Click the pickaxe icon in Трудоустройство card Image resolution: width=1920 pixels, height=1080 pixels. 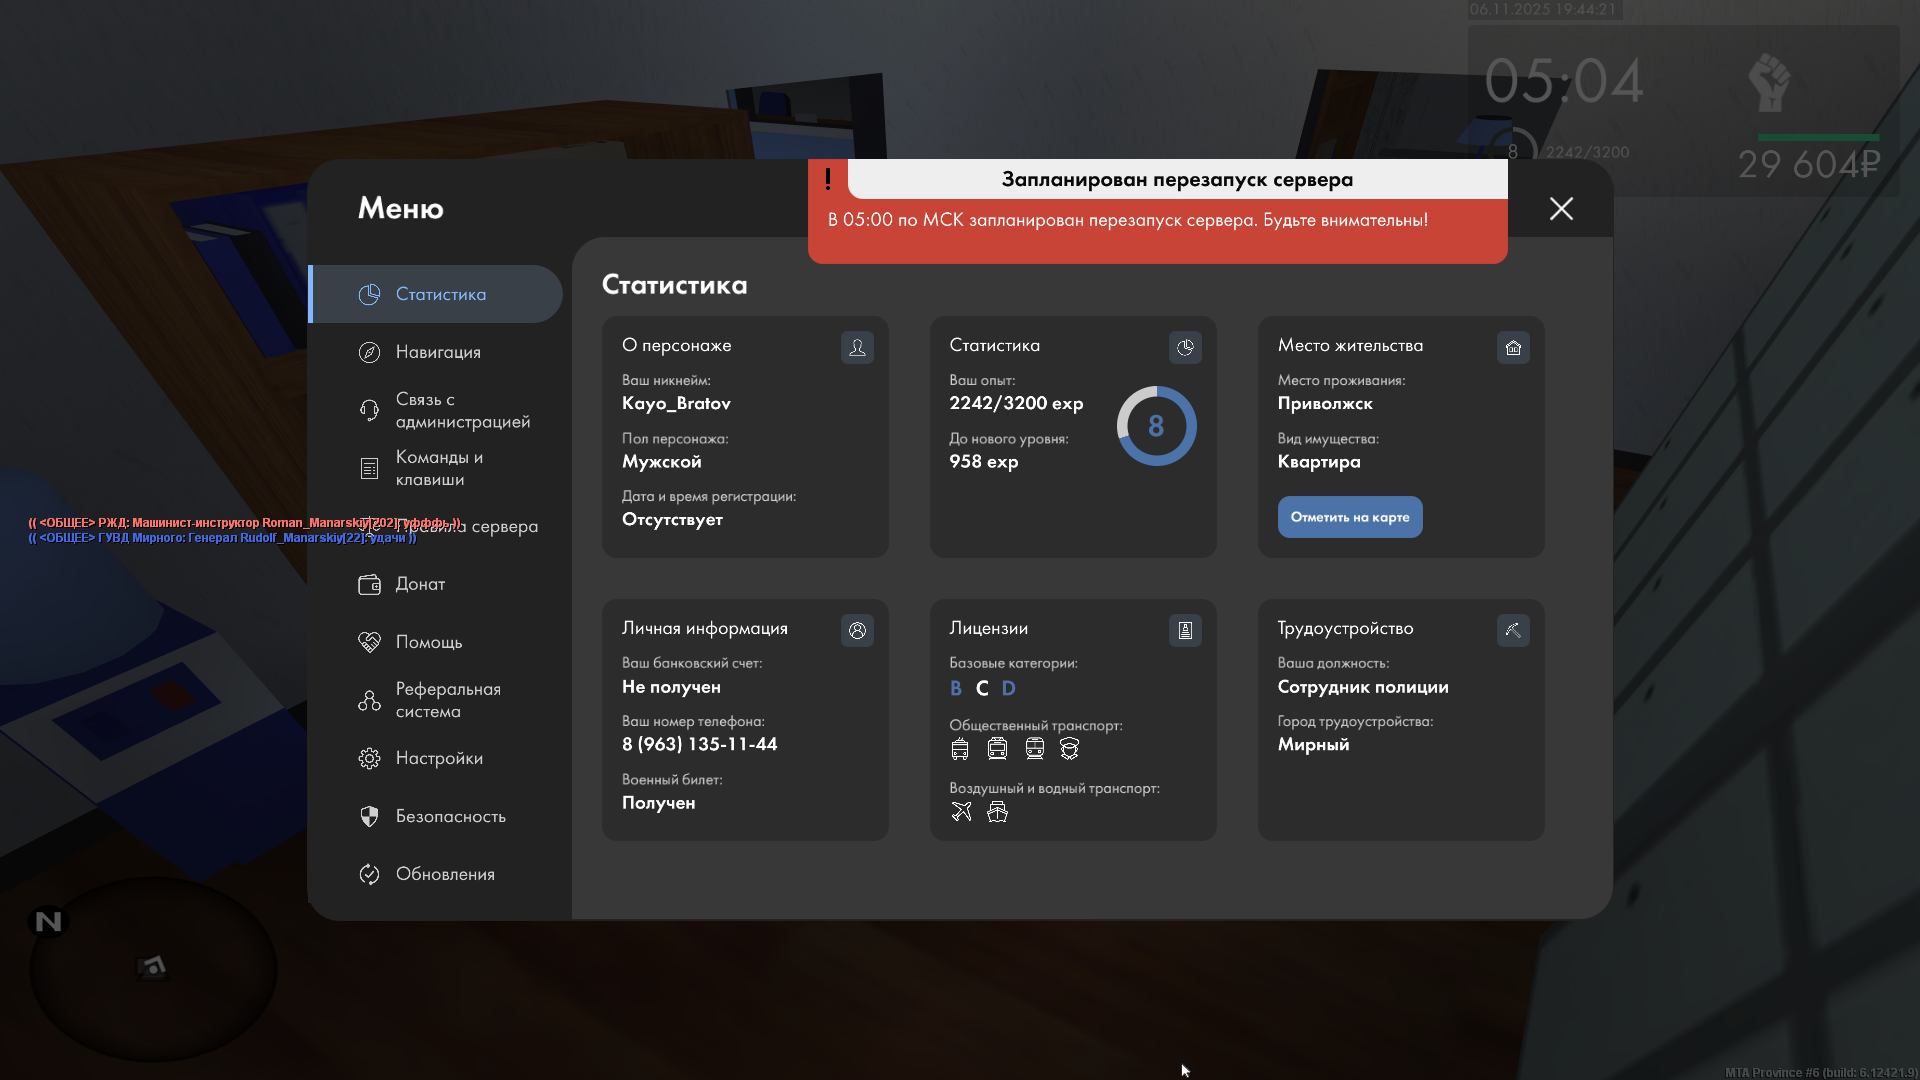[1513, 630]
